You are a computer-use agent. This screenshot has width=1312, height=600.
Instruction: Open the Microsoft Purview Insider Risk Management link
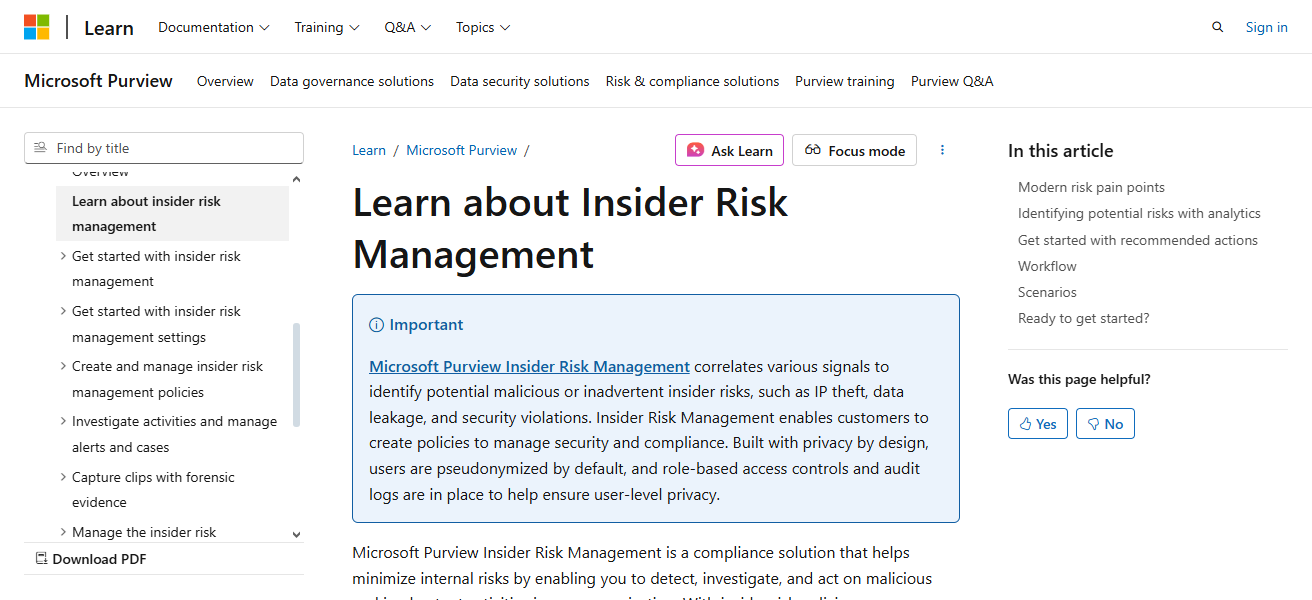click(529, 366)
